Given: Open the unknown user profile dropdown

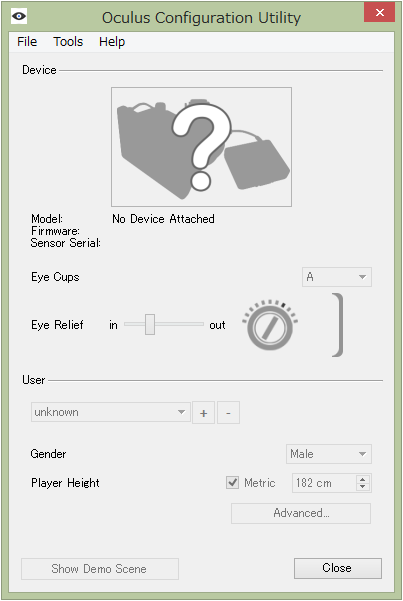Looking at the screenshot, I should (x=110, y=412).
